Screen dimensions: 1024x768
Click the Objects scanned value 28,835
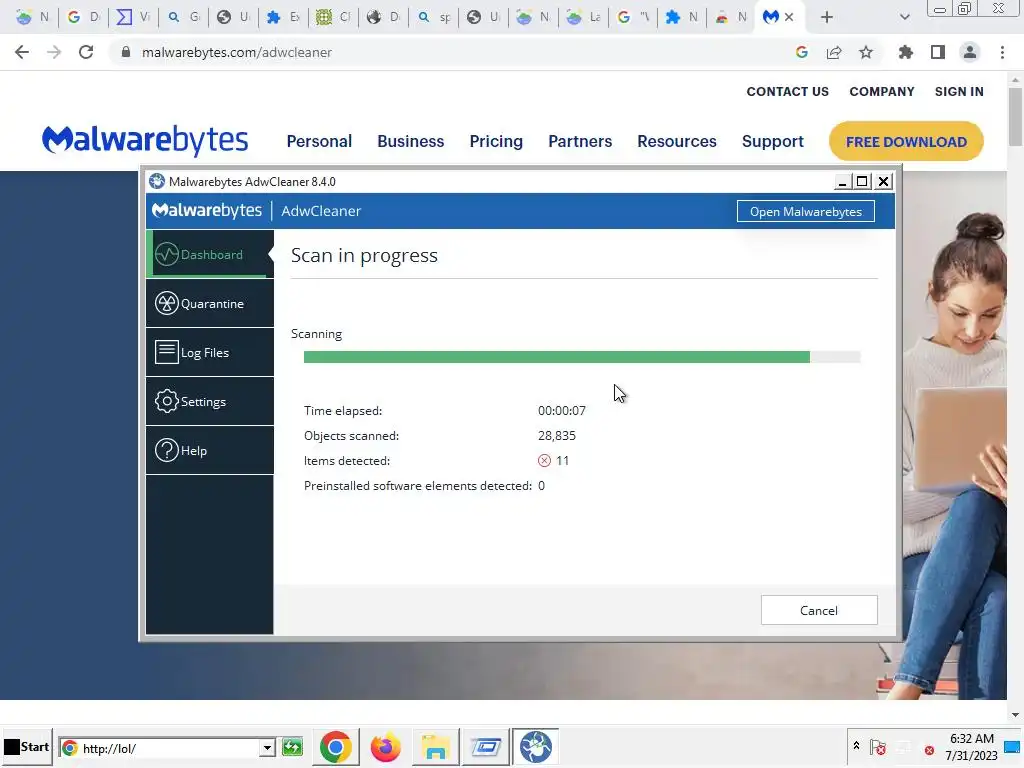click(556, 436)
